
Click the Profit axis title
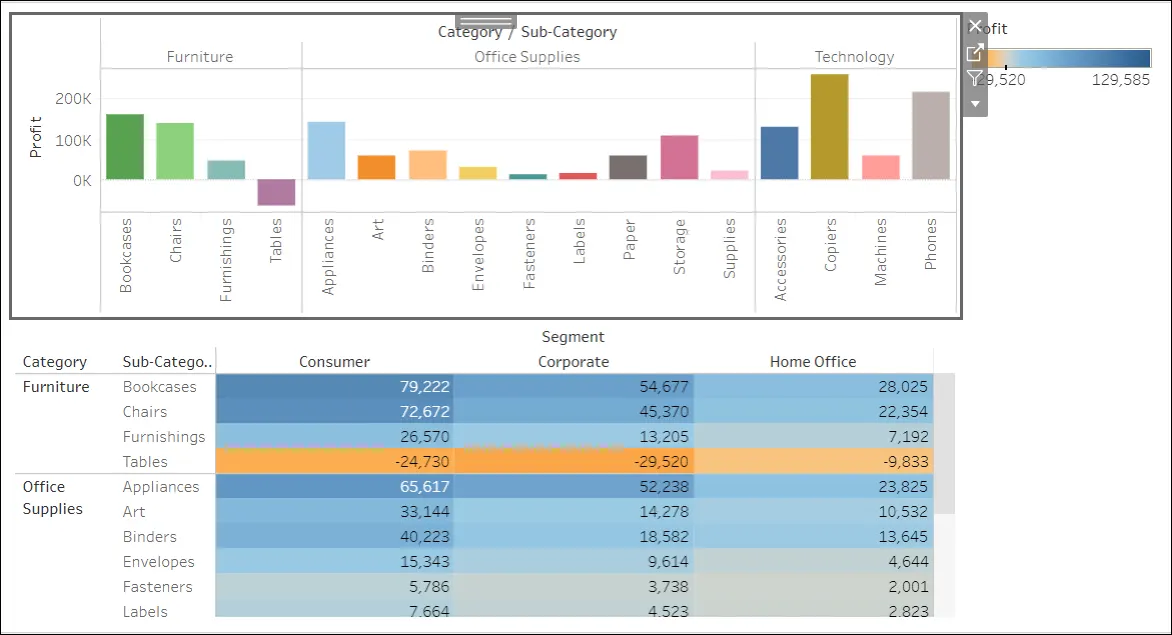(35, 137)
